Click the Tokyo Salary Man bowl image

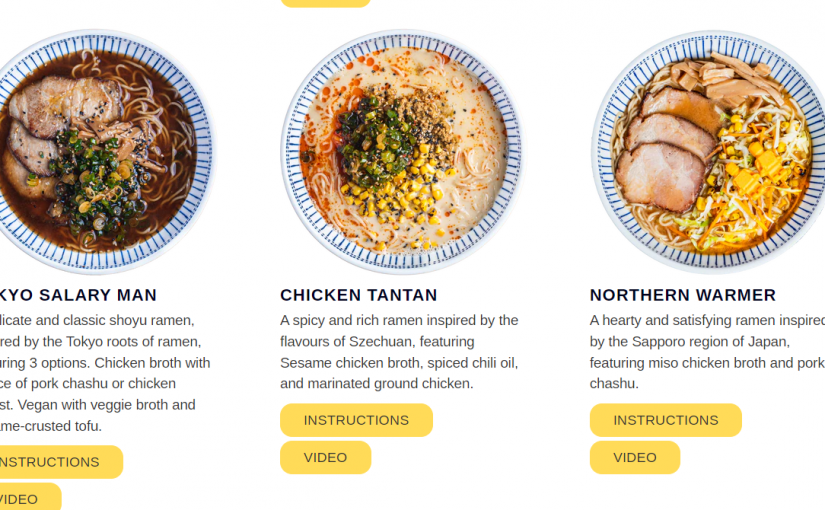pos(105,152)
